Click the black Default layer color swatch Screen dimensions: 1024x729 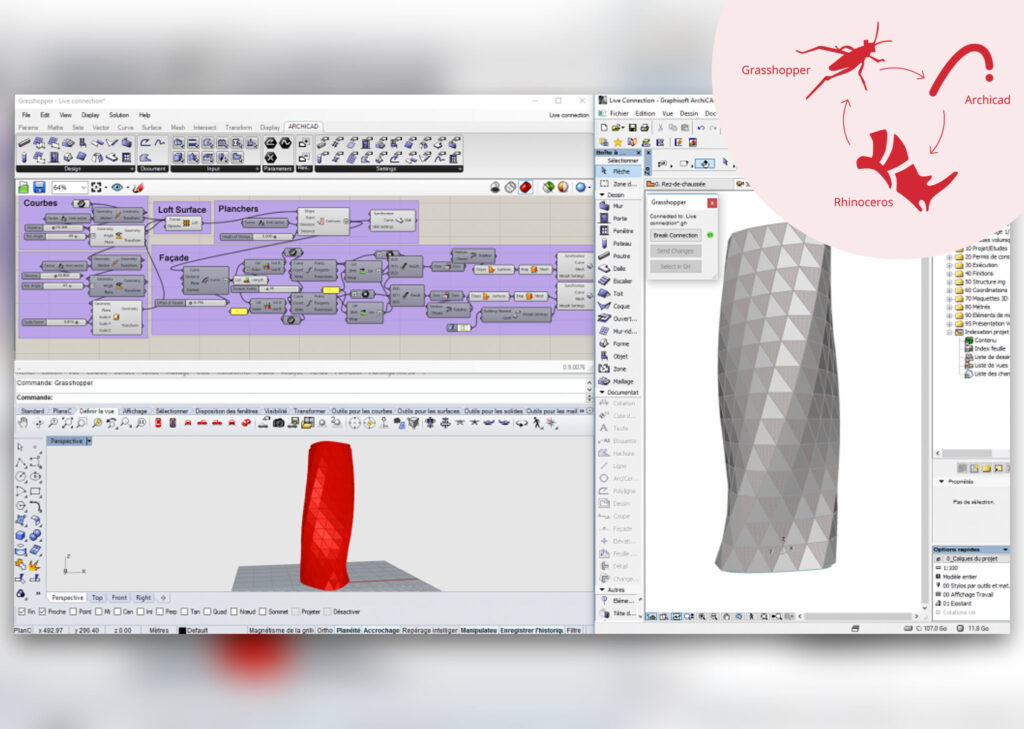point(182,630)
